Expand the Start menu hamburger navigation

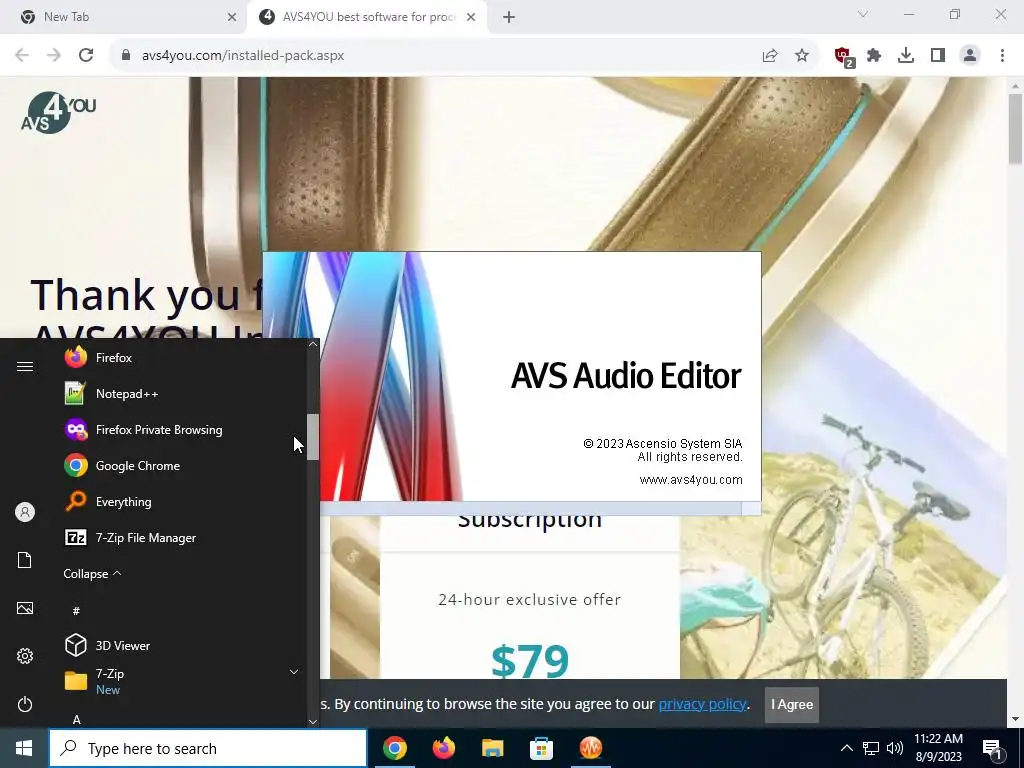25,366
